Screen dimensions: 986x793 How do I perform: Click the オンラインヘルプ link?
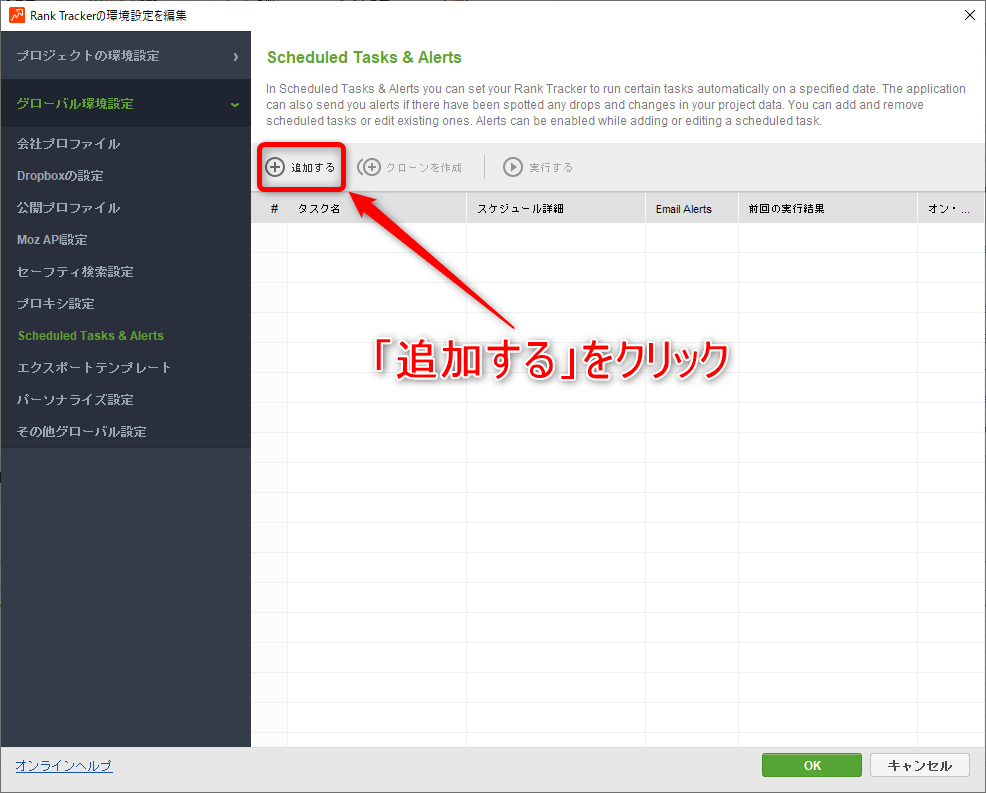[x=64, y=766]
